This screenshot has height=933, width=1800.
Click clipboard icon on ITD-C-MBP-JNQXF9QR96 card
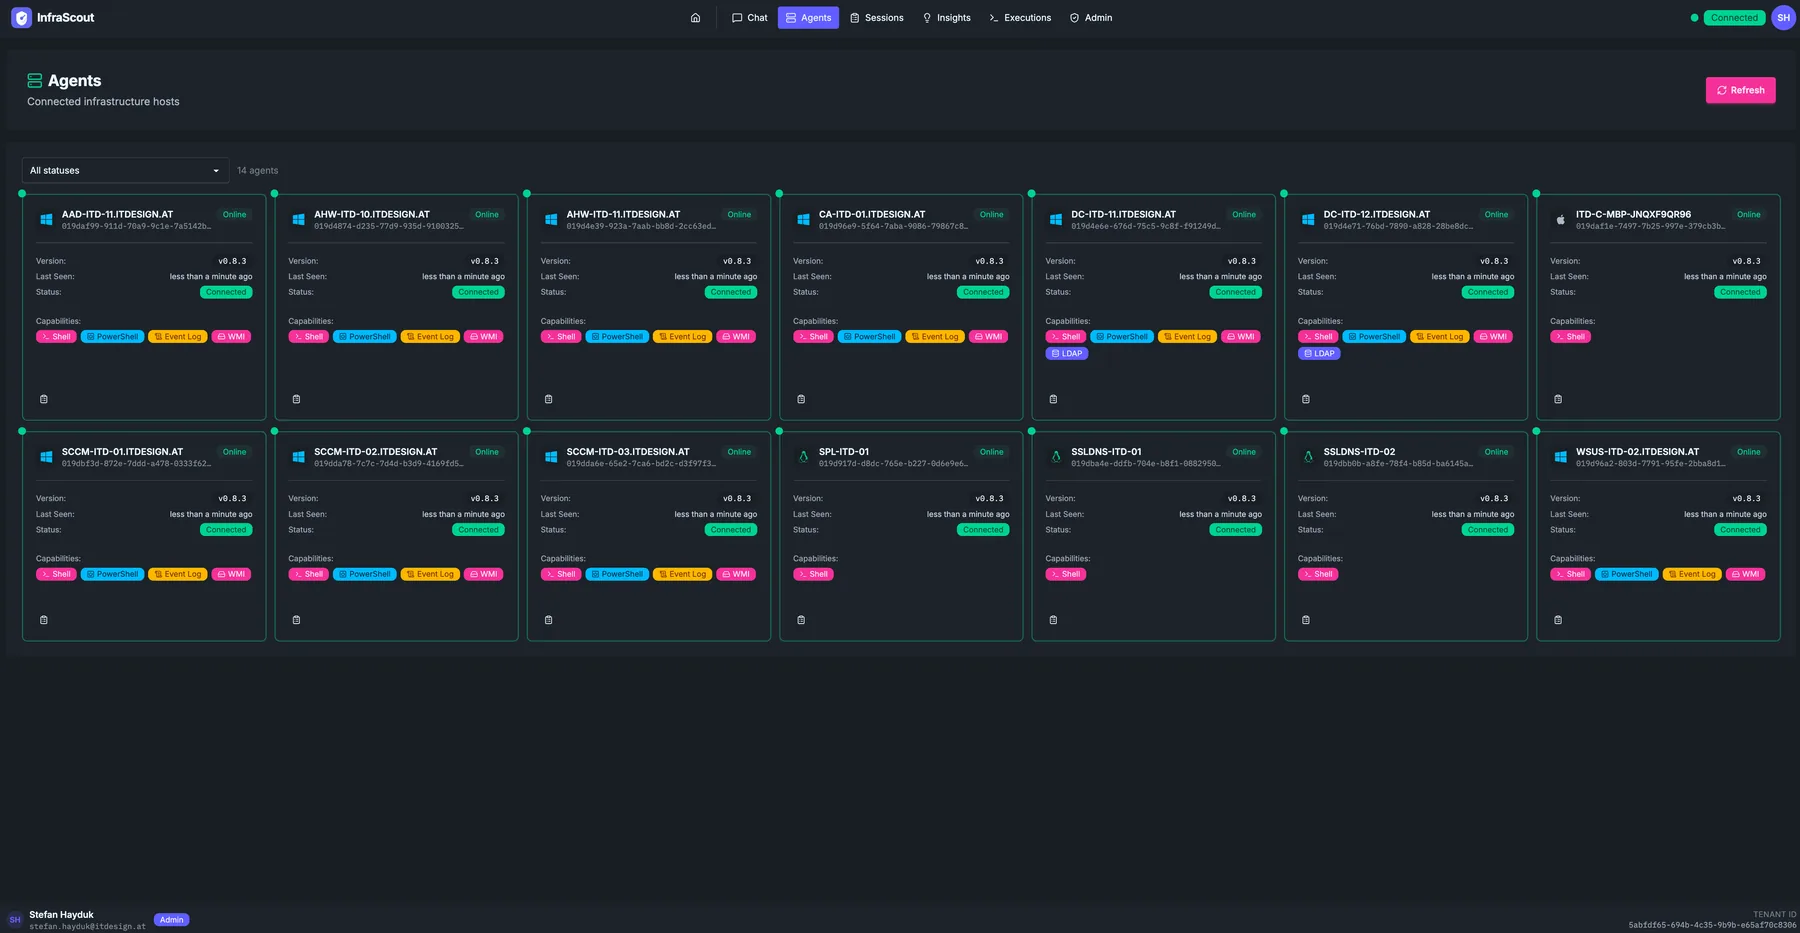1558,399
